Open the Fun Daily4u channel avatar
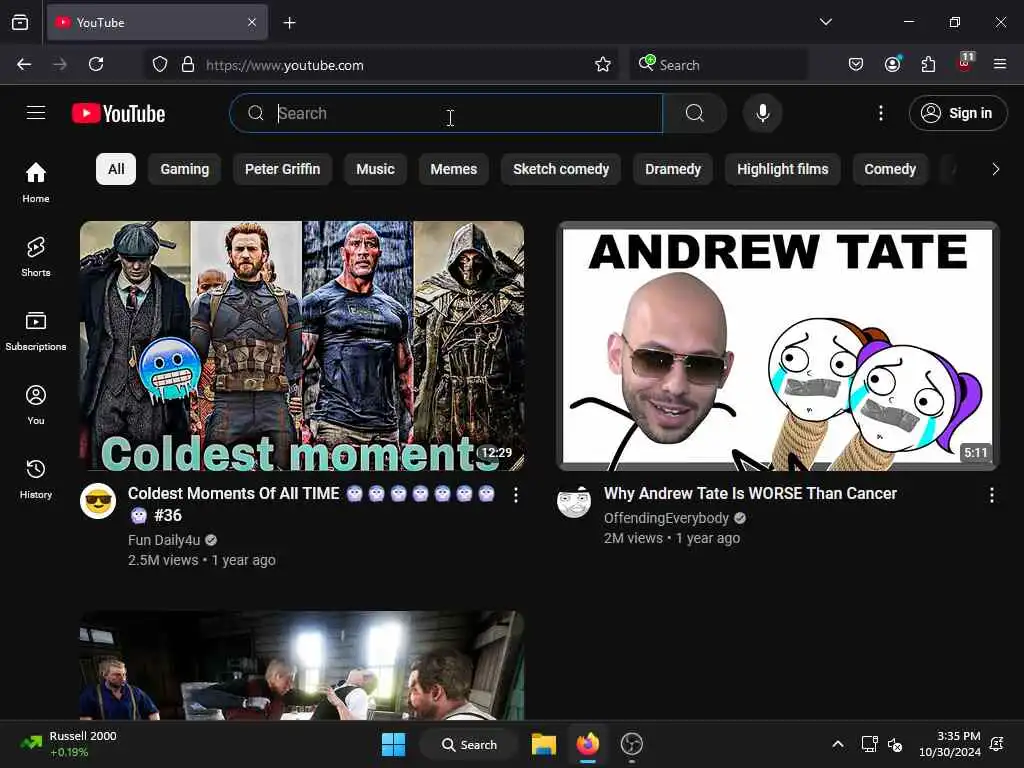Screen dimensions: 1024x768 click(x=98, y=501)
